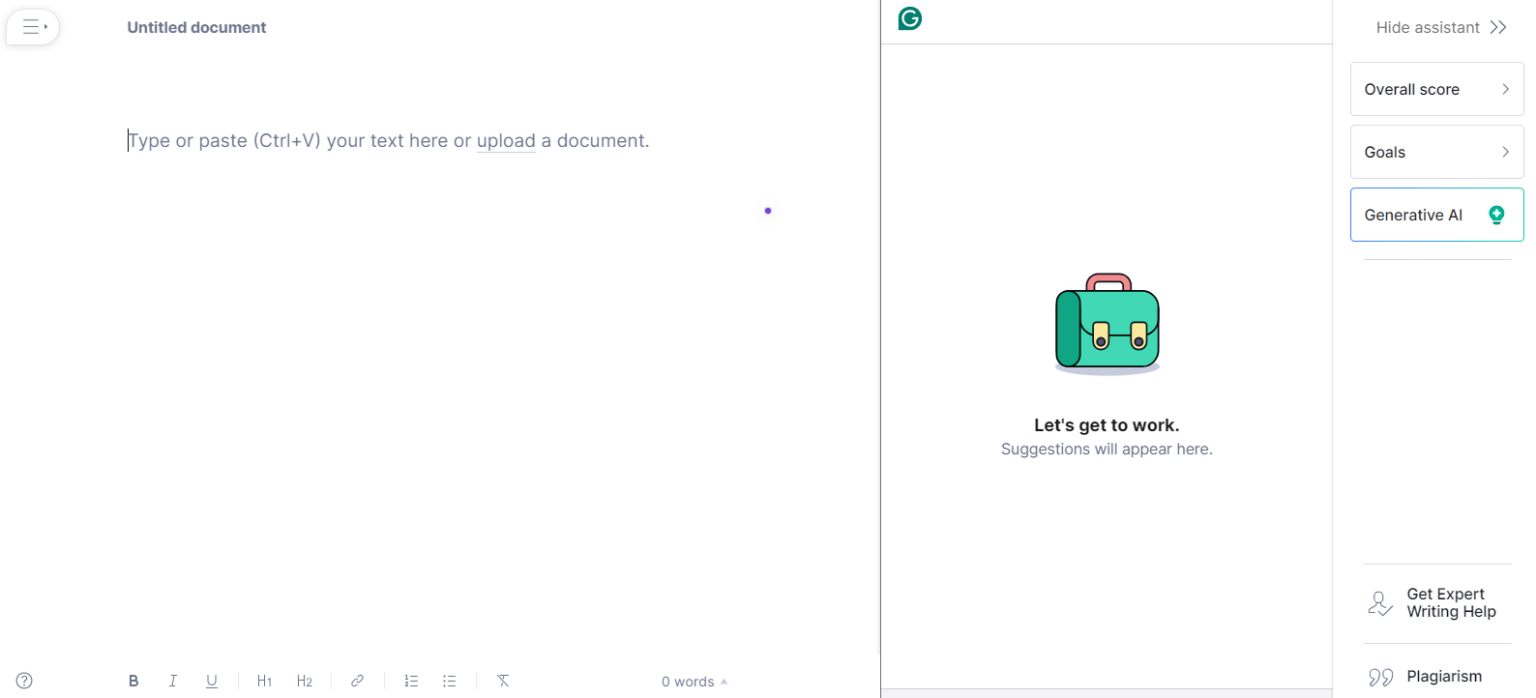Screen dimensions: 1536x698
Task: Apply underline formatting
Action: point(211,681)
